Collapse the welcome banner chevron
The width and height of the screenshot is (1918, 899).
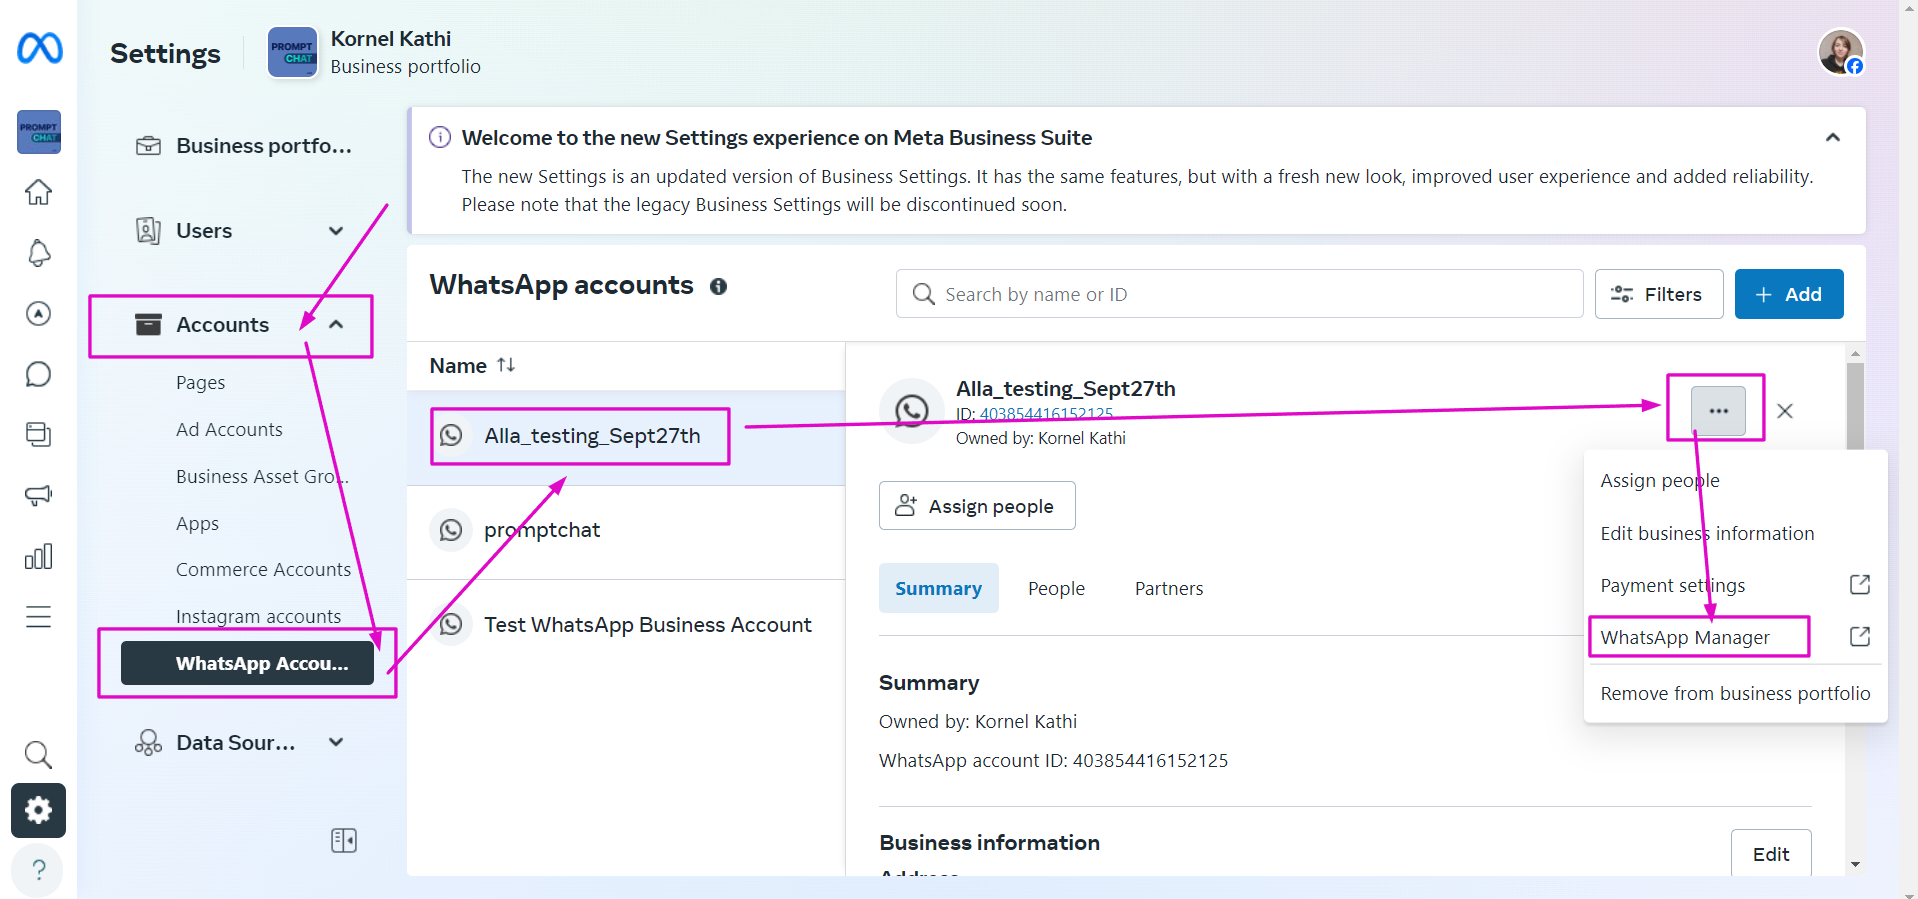click(1832, 138)
